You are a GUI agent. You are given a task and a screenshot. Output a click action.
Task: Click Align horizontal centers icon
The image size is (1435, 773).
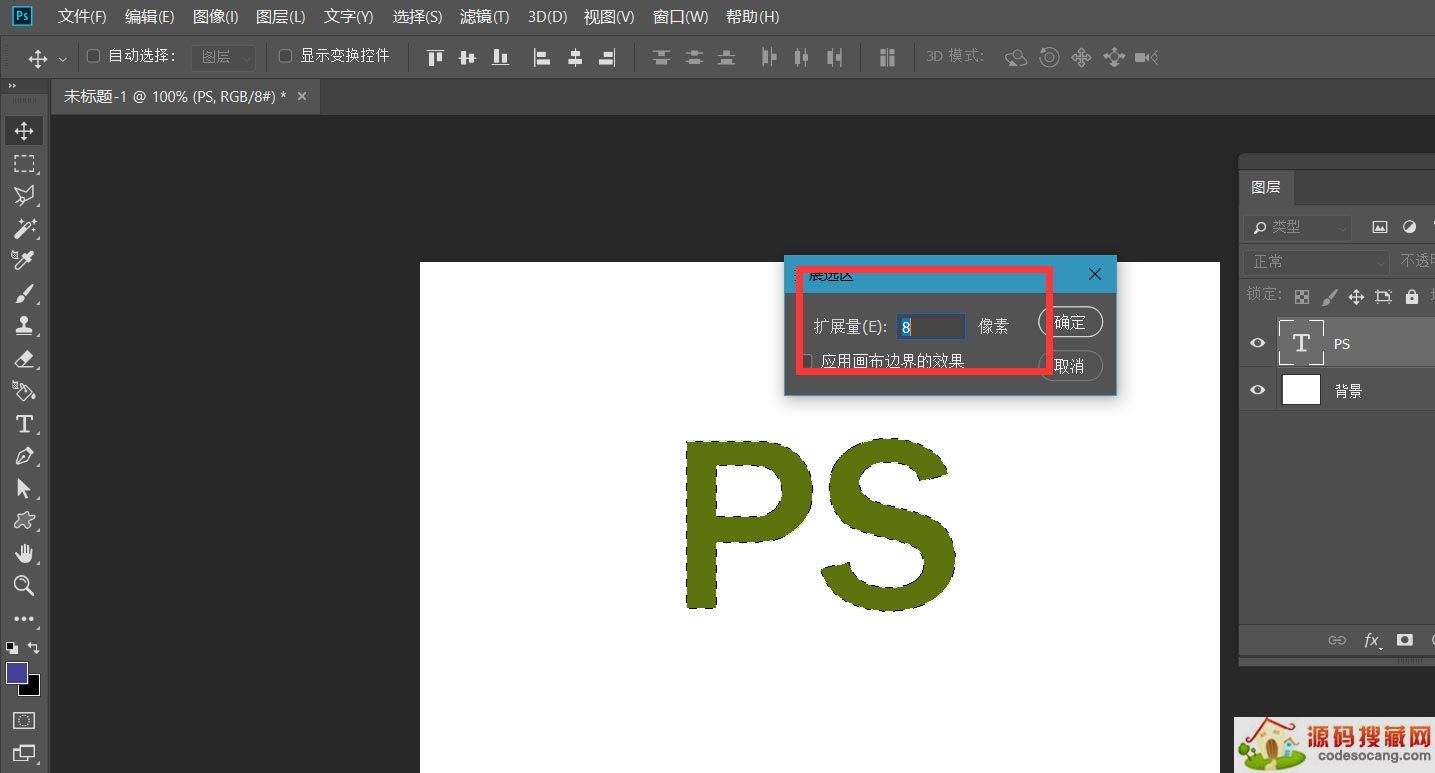pyautogui.click(x=575, y=57)
